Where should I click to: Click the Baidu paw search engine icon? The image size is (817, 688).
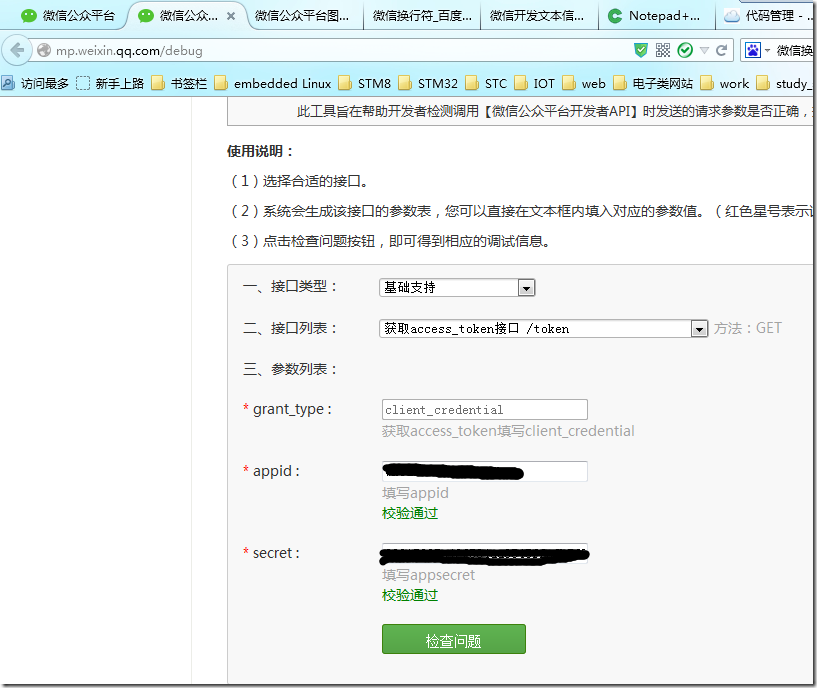point(752,51)
